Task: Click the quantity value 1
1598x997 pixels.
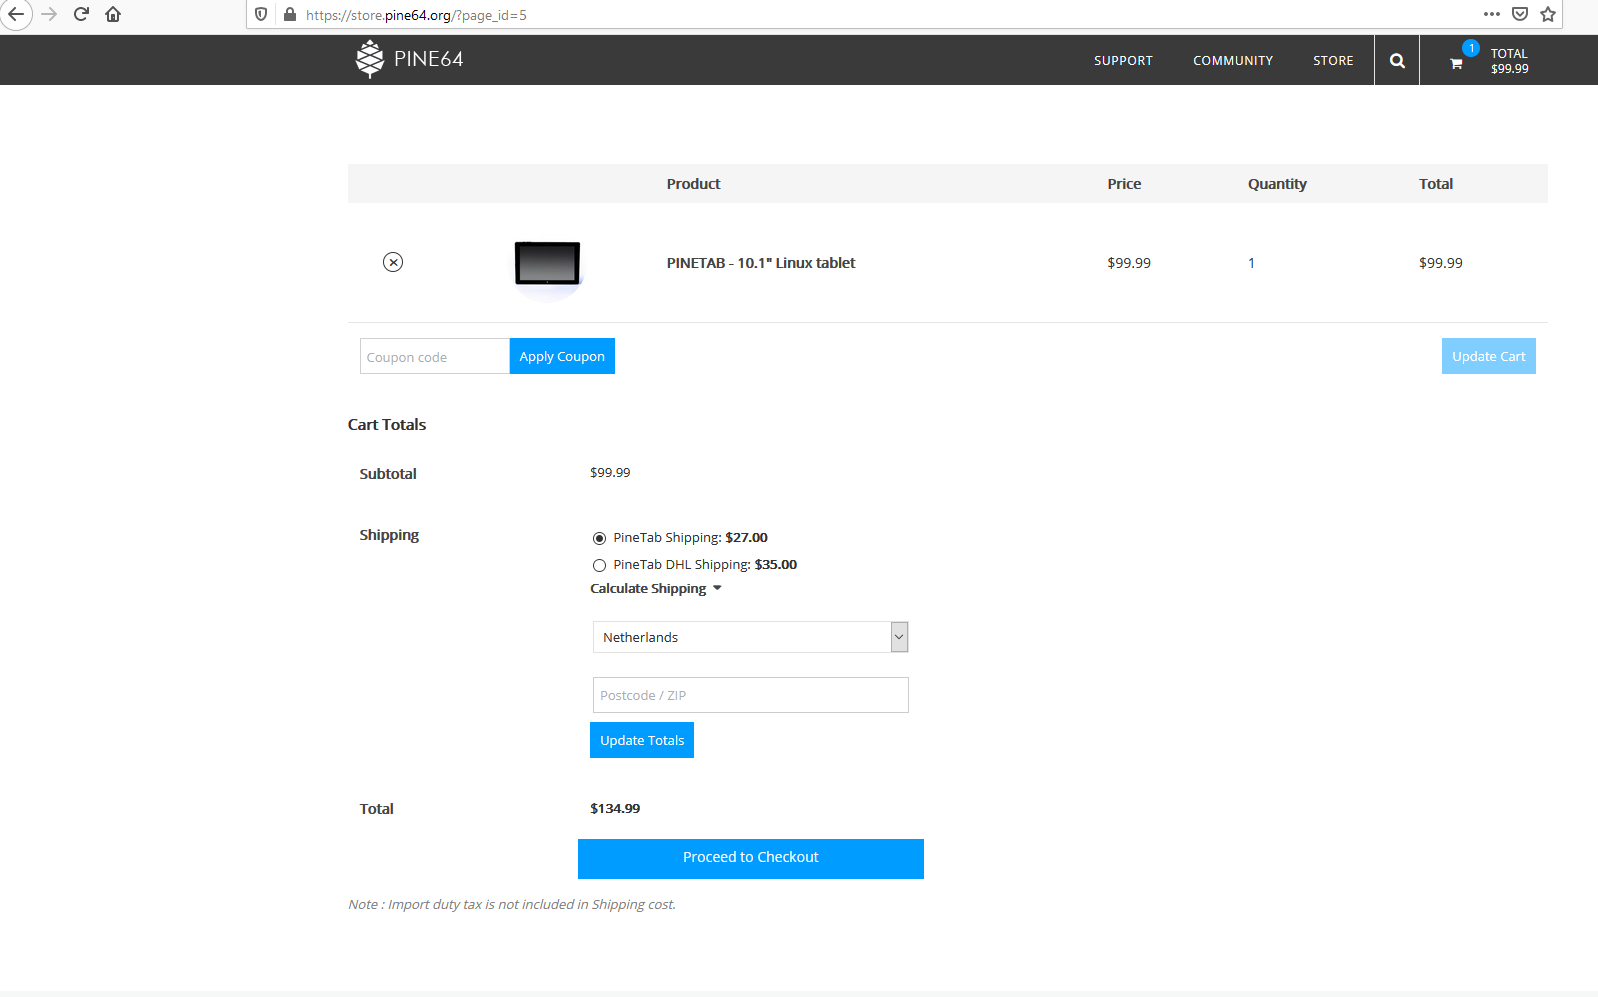Action: tap(1251, 263)
